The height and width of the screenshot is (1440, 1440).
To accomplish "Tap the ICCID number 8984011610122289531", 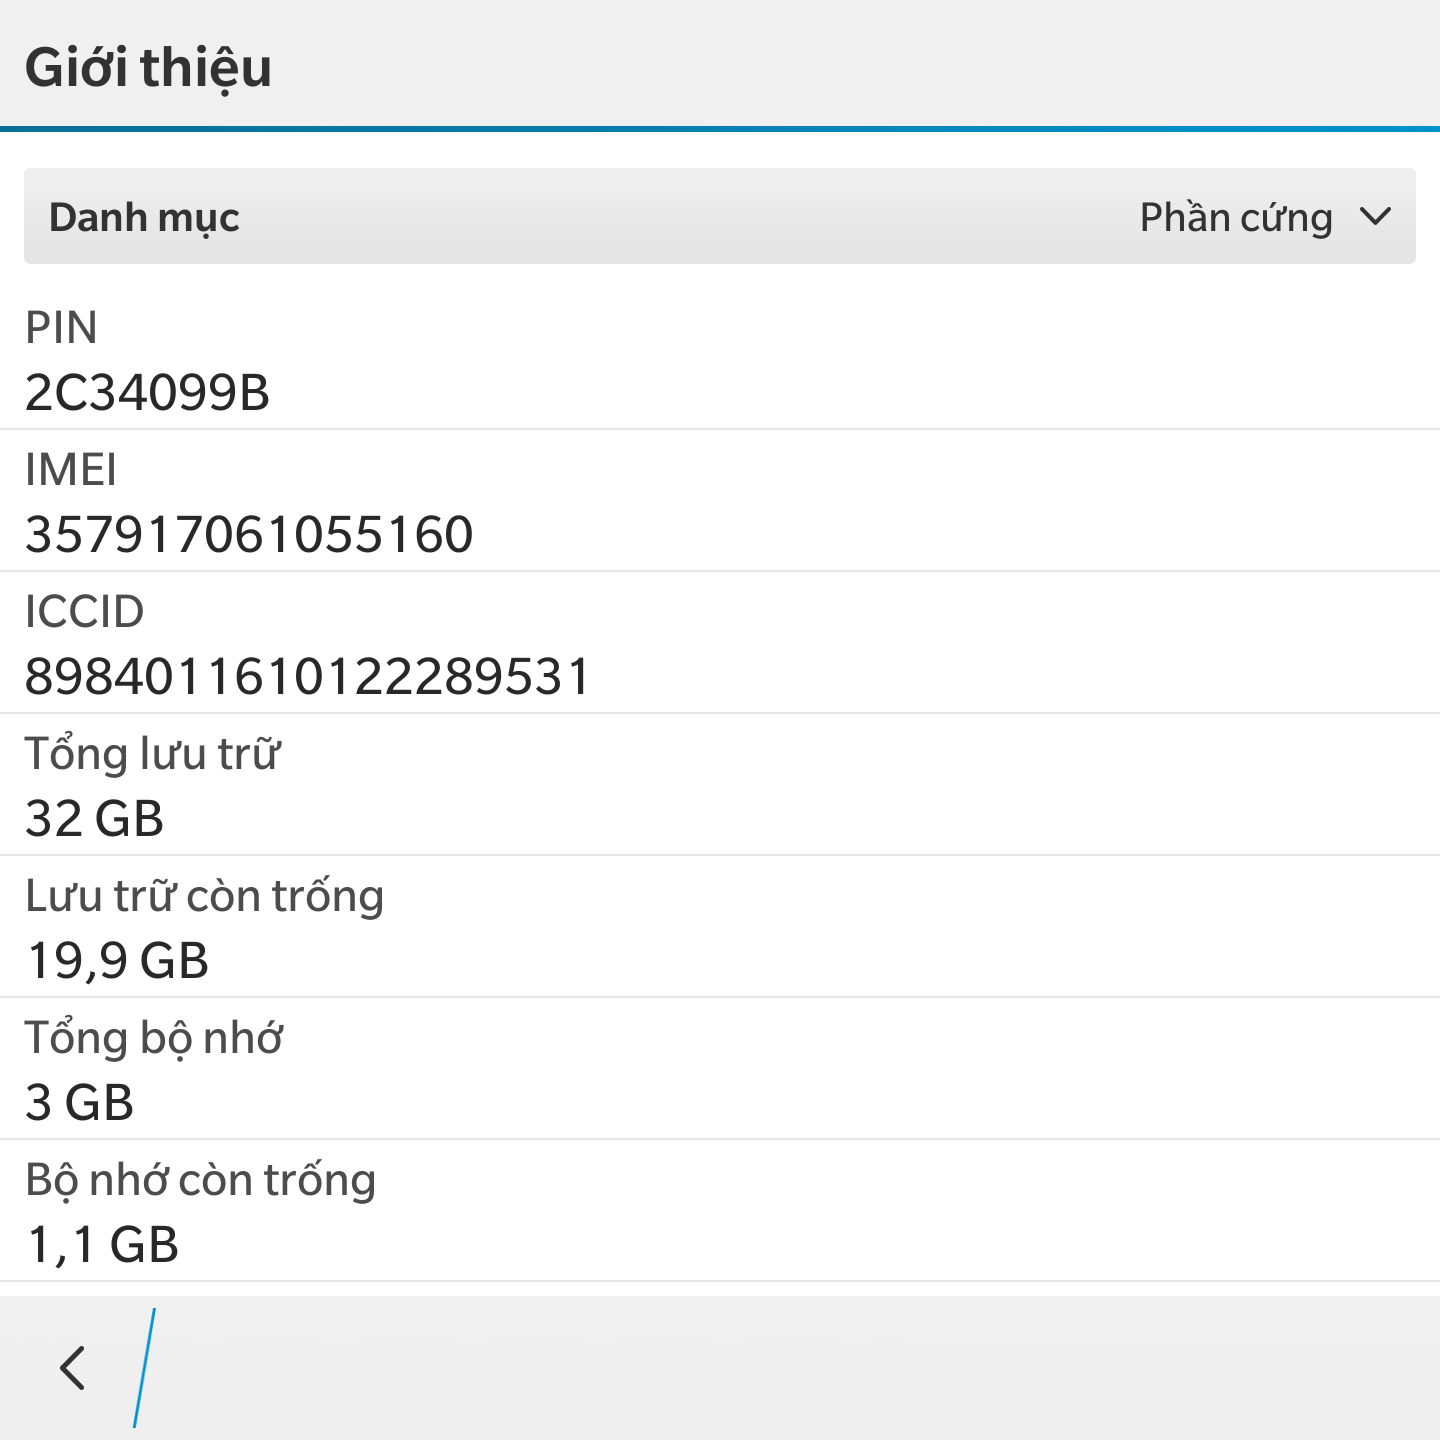I will 308,676.
